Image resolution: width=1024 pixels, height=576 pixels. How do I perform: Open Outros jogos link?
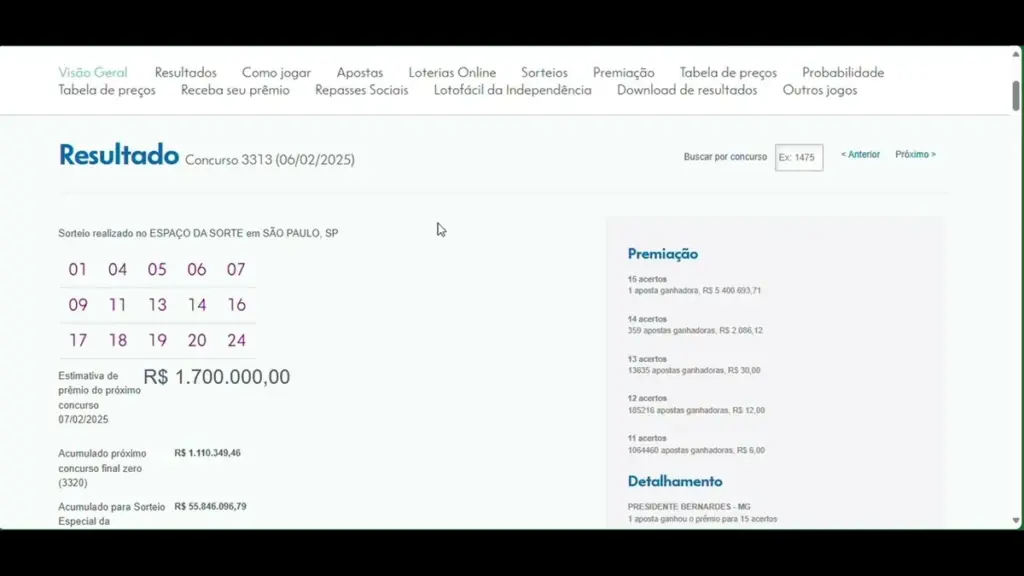coord(820,90)
